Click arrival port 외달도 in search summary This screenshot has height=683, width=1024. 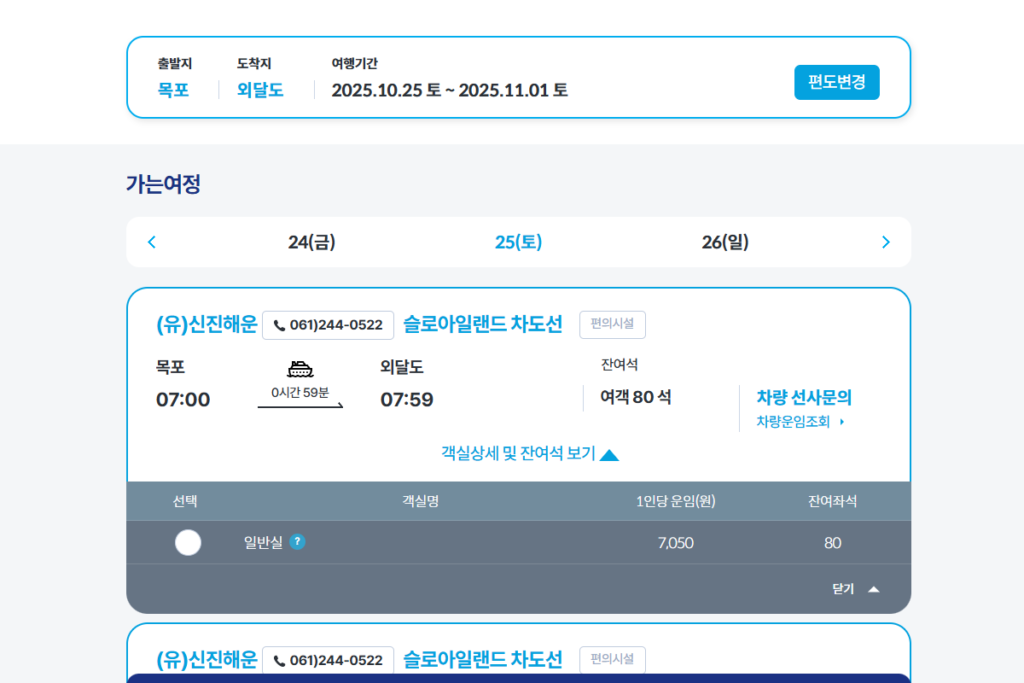(260, 90)
